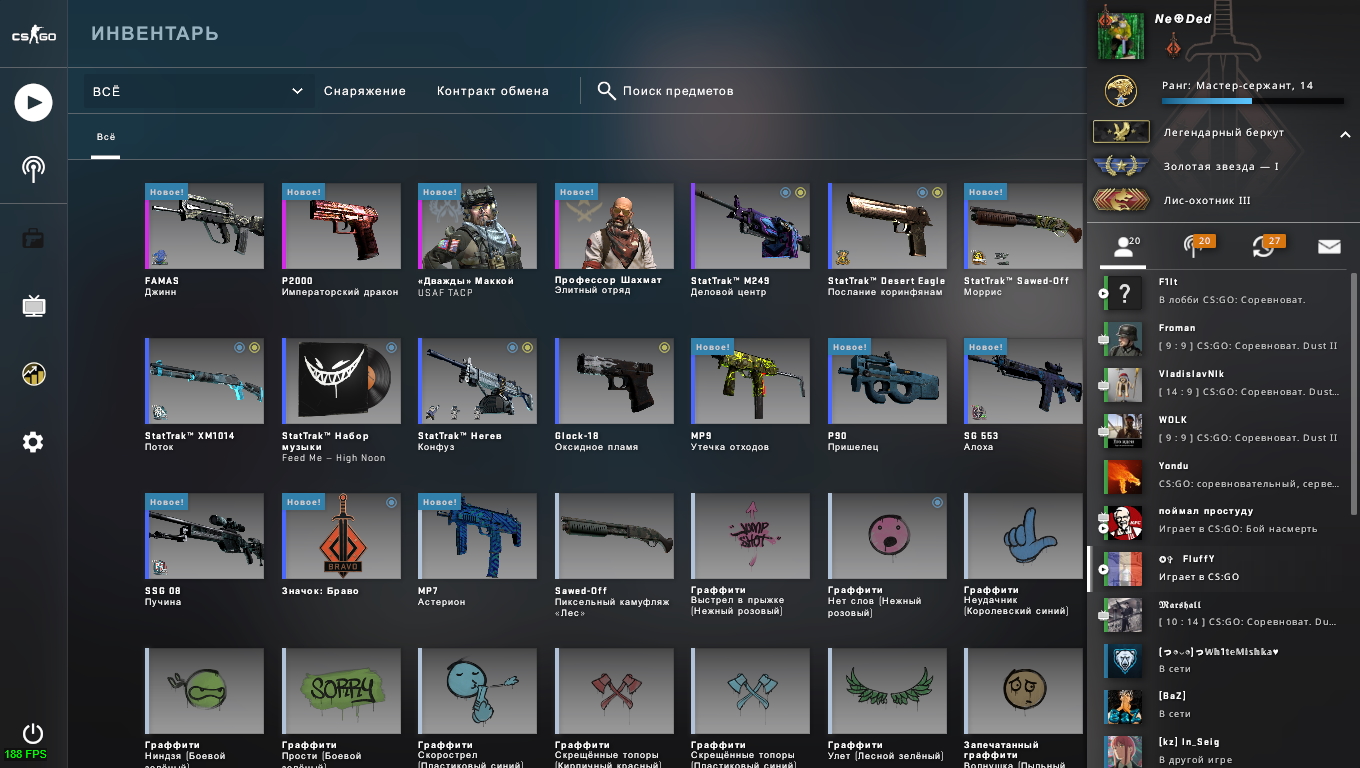The width and height of the screenshot is (1360, 768).
Task: Click the power quit icon
Action: (x=33, y=733)
